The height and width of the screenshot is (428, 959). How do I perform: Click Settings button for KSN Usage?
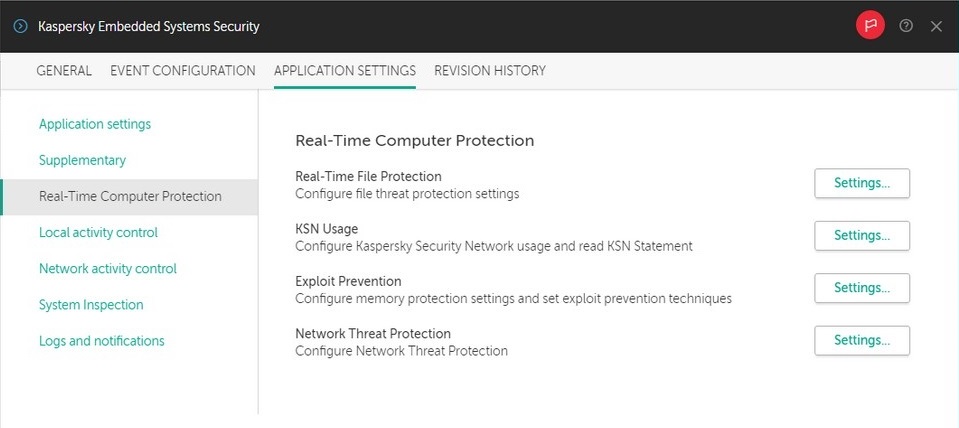coord(862,236)
